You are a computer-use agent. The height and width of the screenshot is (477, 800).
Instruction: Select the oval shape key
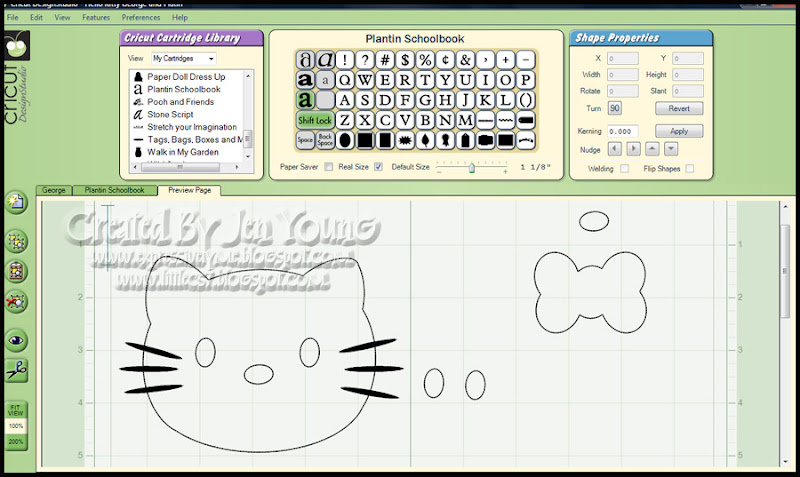pyautogui.click(x=345, y=140)
